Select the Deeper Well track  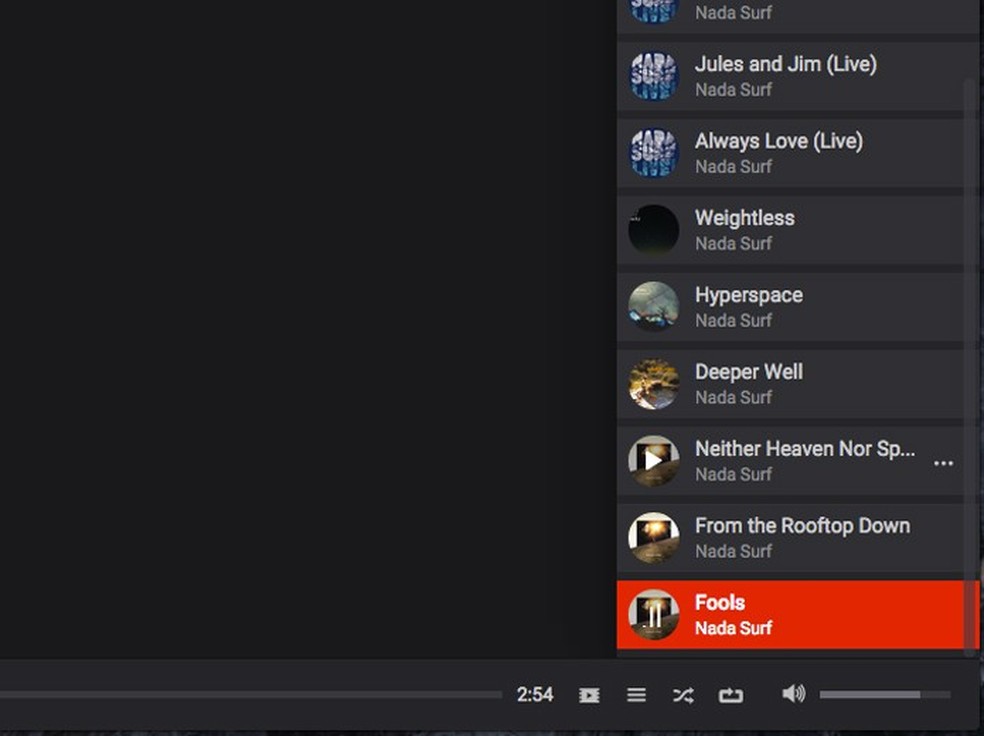791,384
